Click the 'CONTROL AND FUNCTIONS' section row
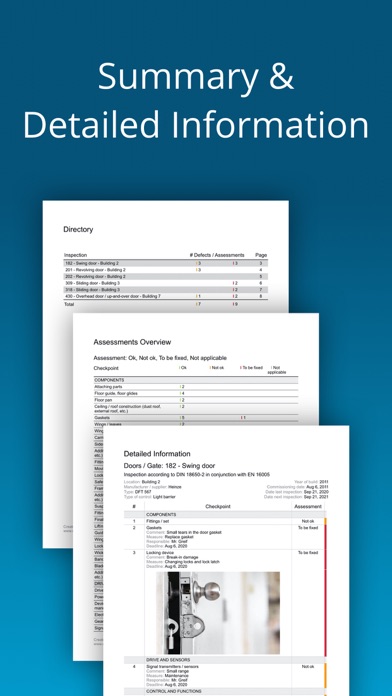The image size is (392, 696). tap(224, 692)
